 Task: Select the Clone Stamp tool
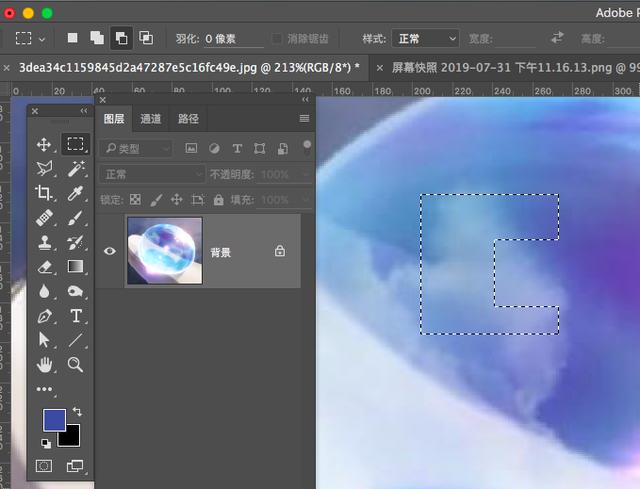44,242
